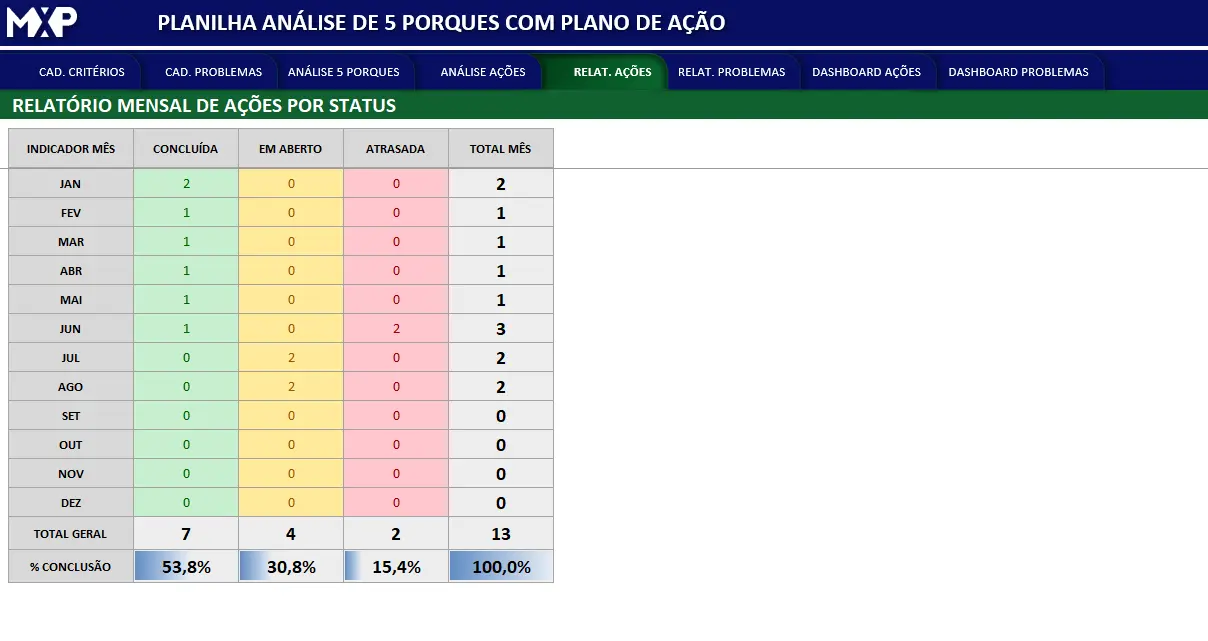Switch to RELAT. PROBLEMAS tab

click(x=731, y=72)
